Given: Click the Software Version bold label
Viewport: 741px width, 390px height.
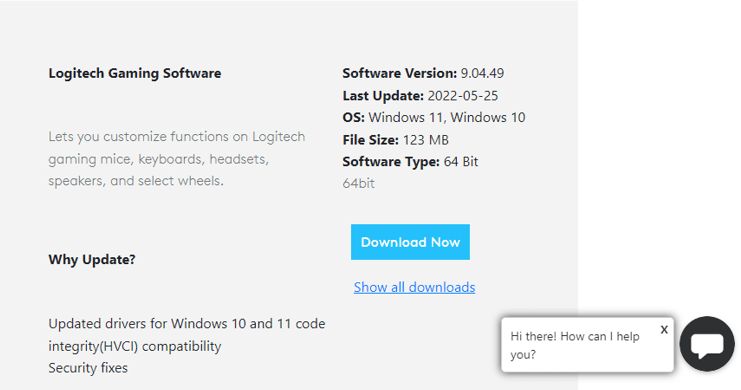Looking at the screenshot, I should pos(400,73).
